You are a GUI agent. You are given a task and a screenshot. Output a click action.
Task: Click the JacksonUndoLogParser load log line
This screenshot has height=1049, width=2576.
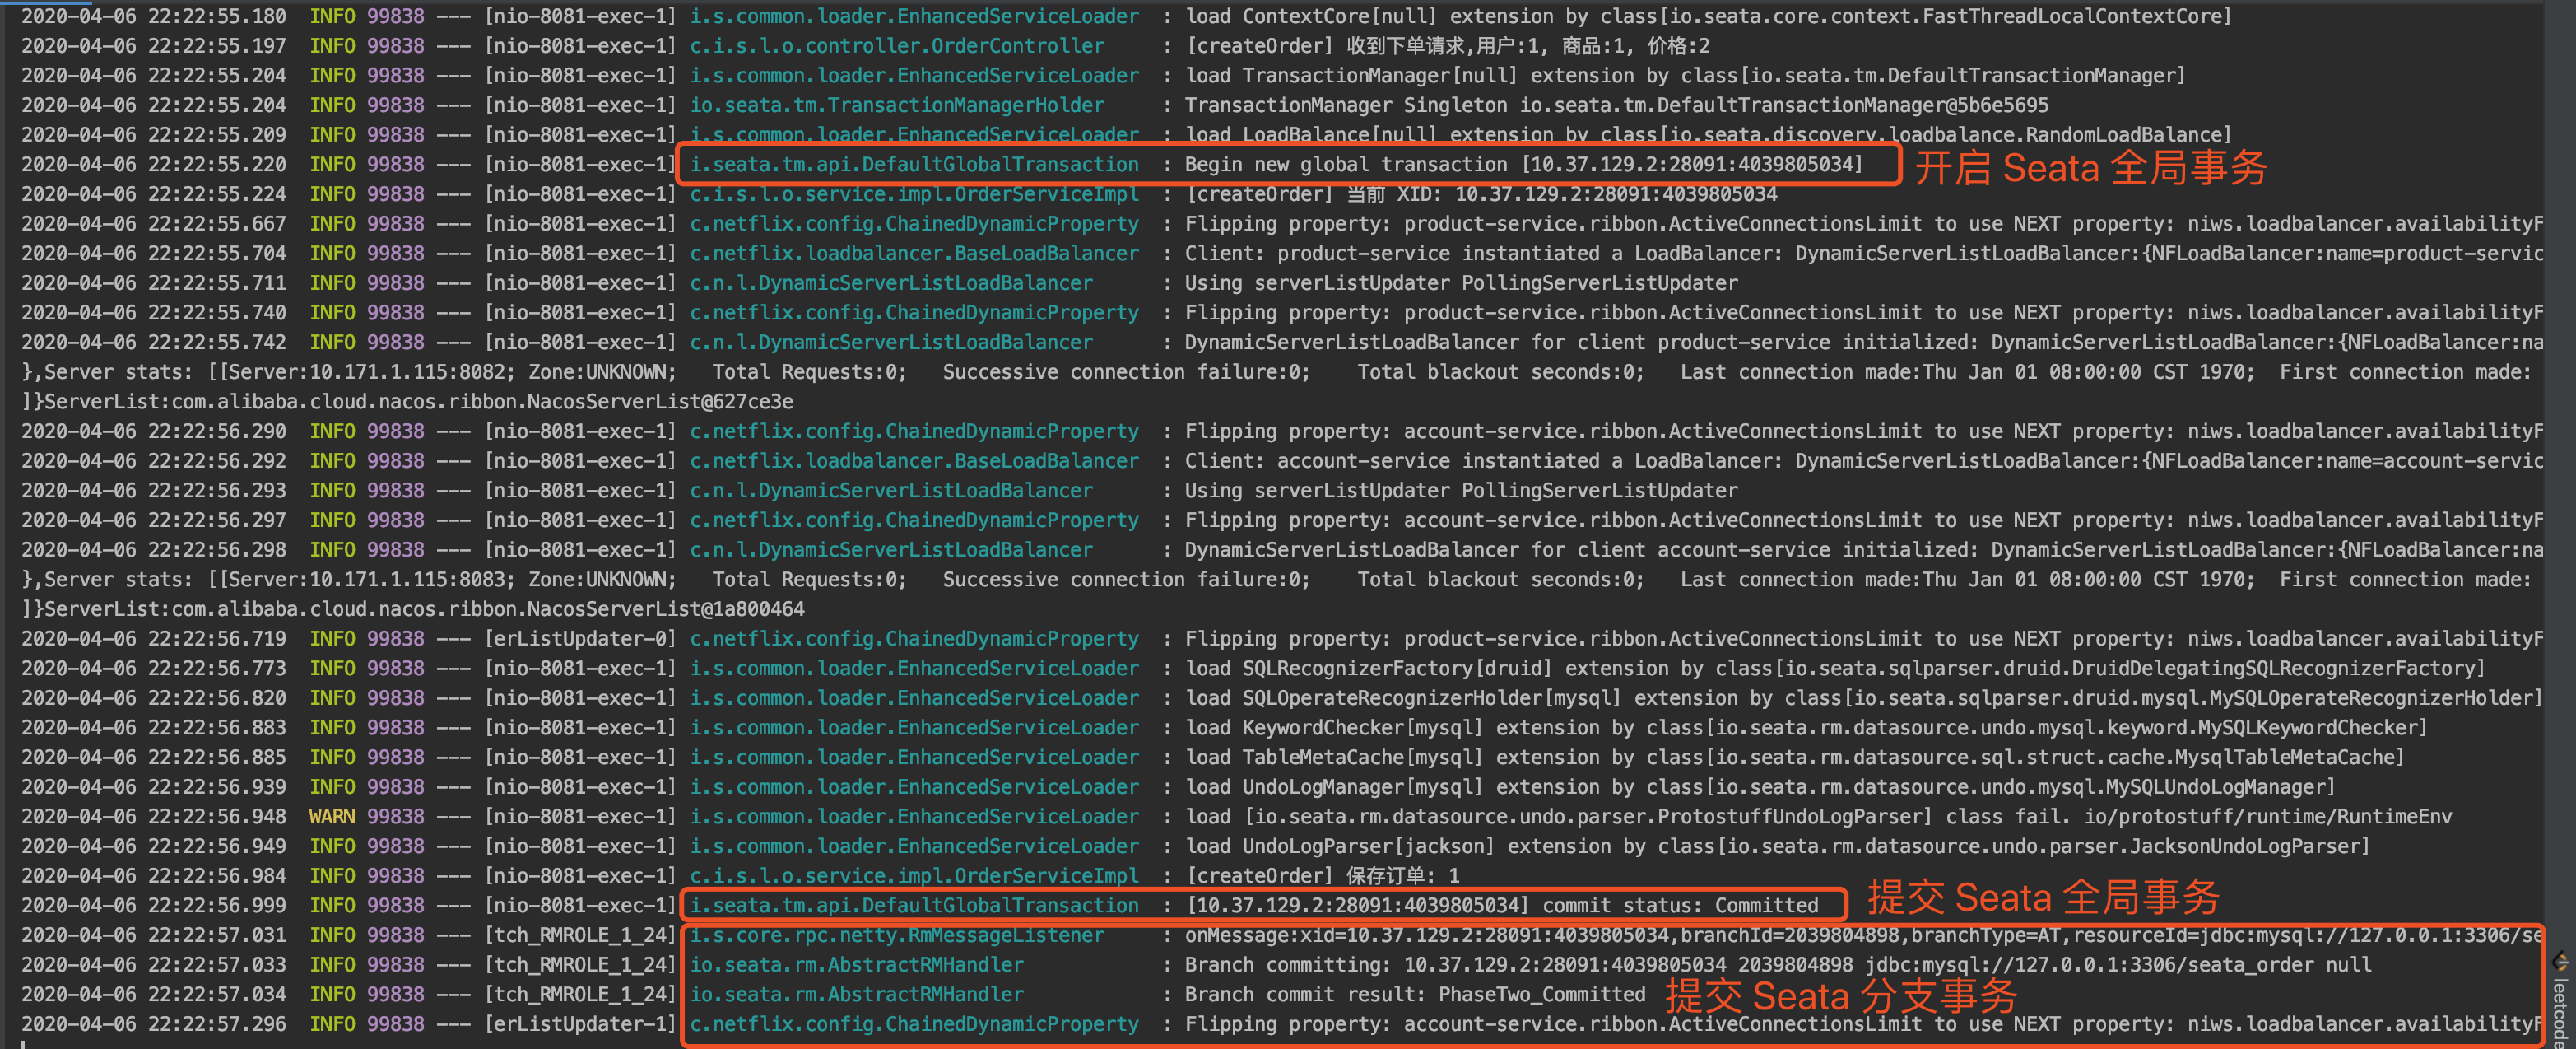click(1776, 846)
